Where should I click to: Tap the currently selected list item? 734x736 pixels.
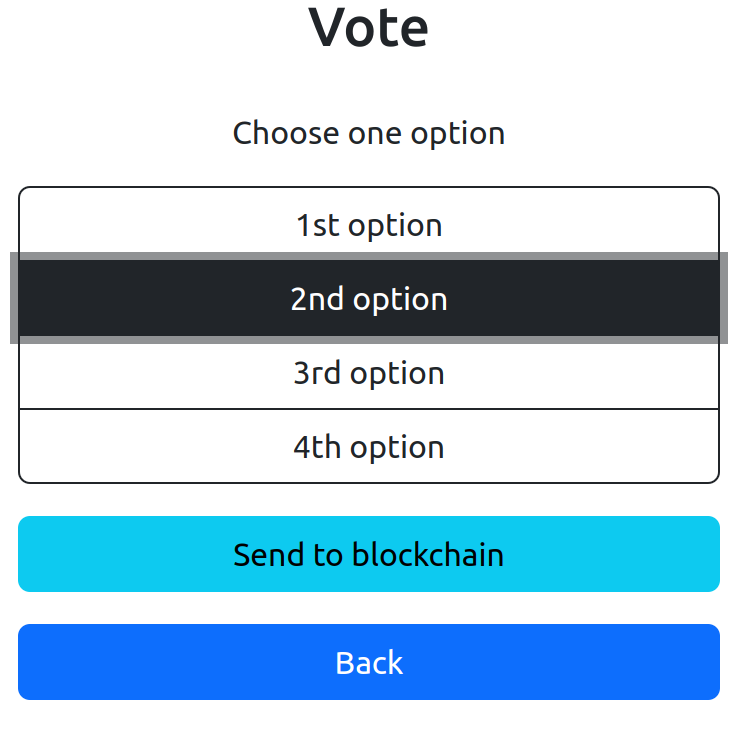[x=368, y=299]
